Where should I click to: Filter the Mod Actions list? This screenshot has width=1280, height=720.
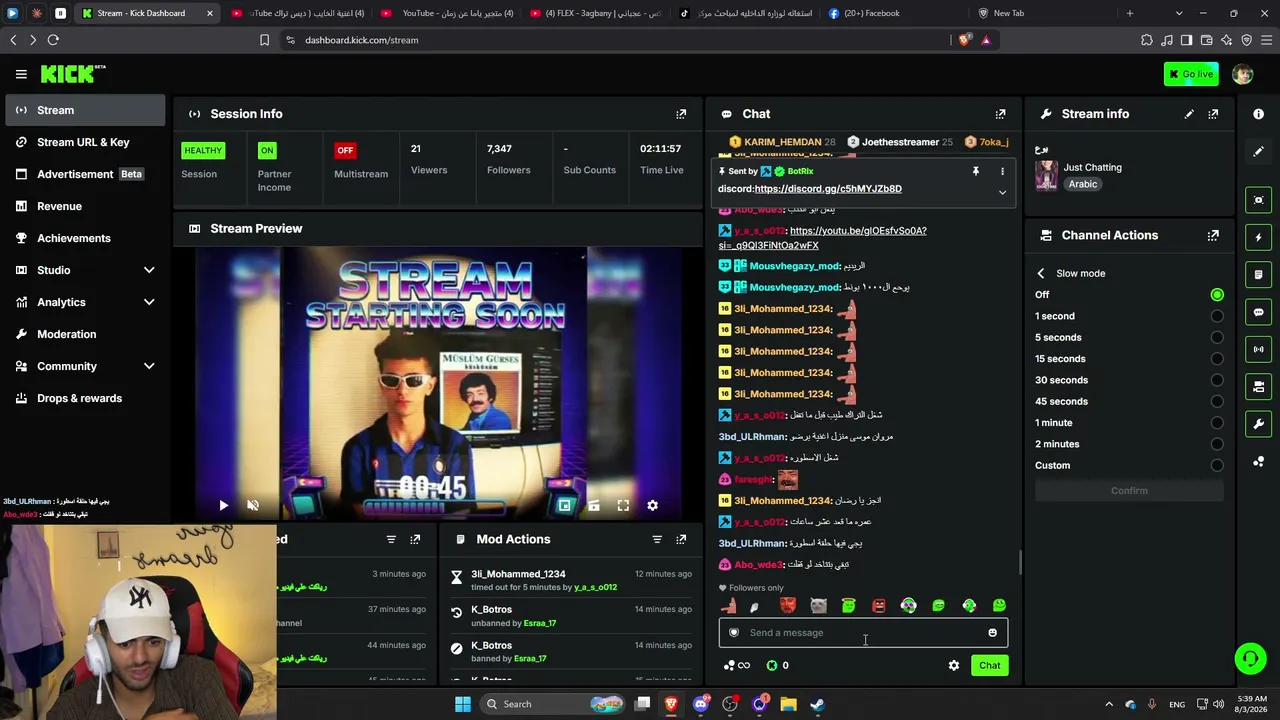tap(657, 539)
